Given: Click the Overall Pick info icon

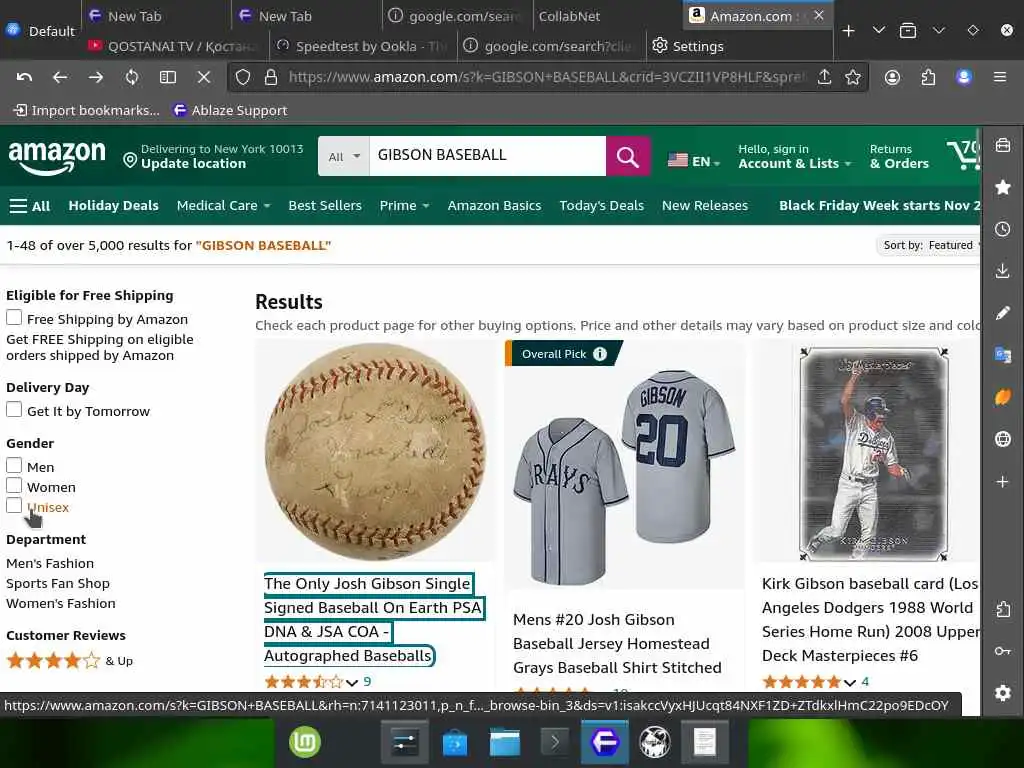Looking at the screenshot, I should [600, 354].
